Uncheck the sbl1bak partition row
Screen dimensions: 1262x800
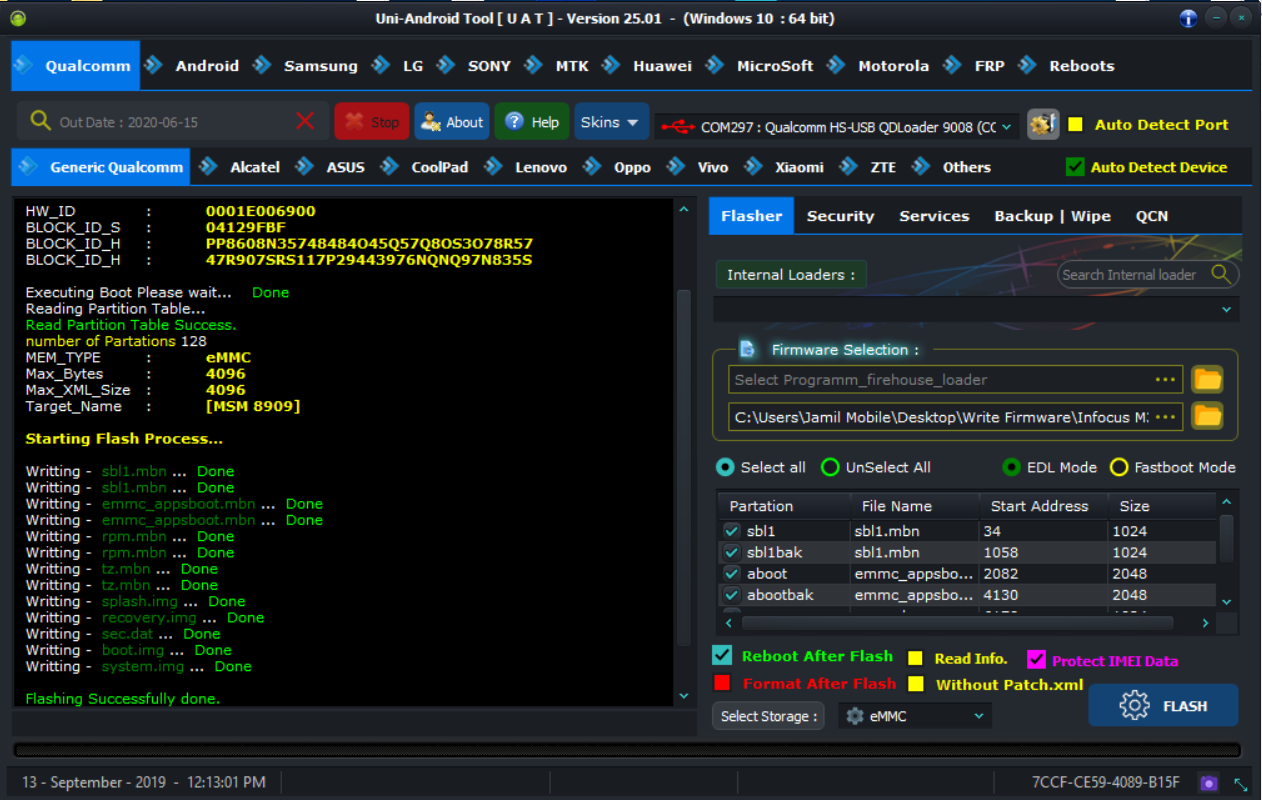(x=732, y=552)
